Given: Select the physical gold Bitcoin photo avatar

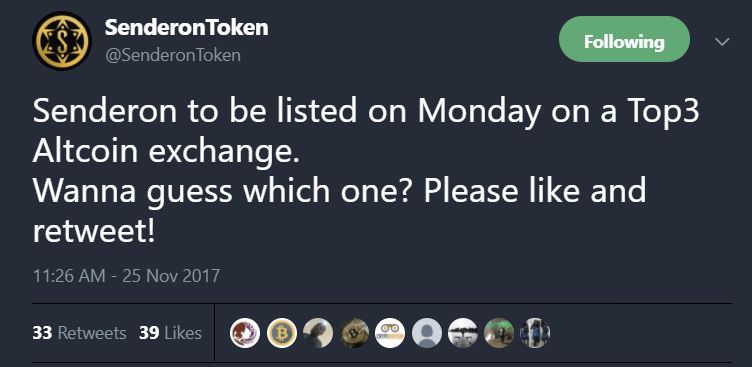Looking at the screenshot, I should (354, 333).
